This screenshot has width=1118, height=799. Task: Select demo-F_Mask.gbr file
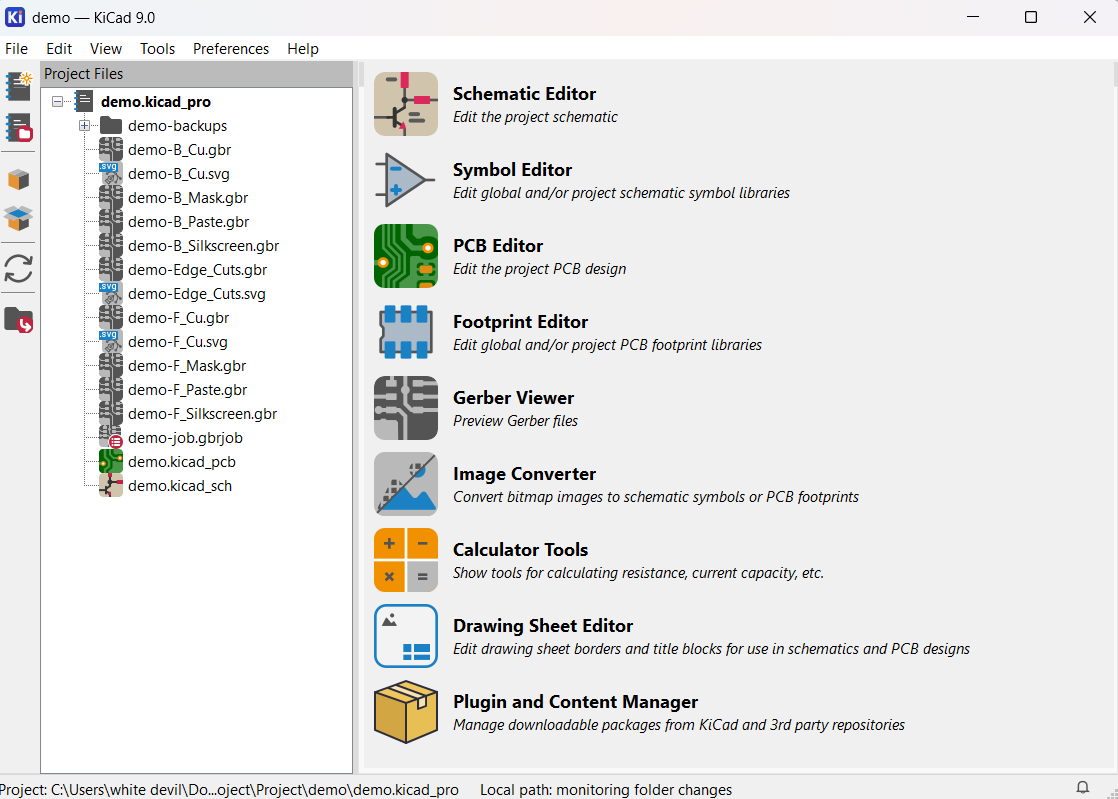[x=187, y=366]
